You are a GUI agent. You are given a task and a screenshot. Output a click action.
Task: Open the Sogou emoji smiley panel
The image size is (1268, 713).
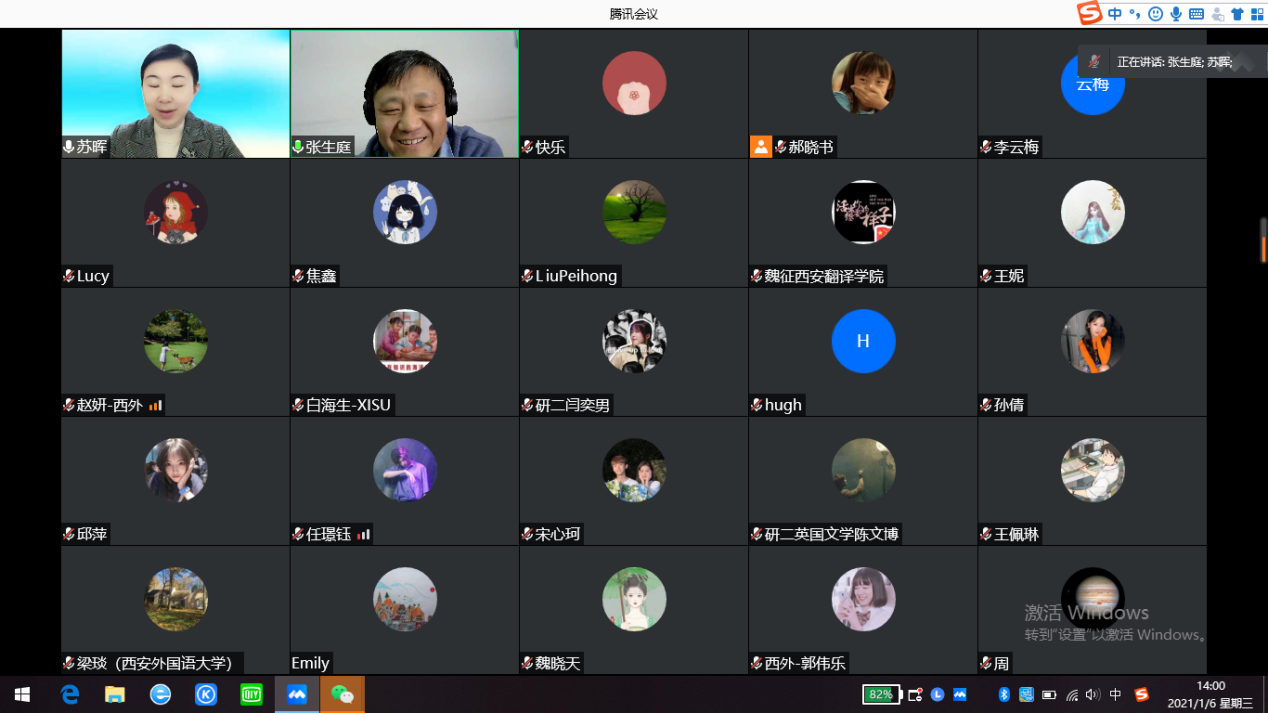point(1155,14)
